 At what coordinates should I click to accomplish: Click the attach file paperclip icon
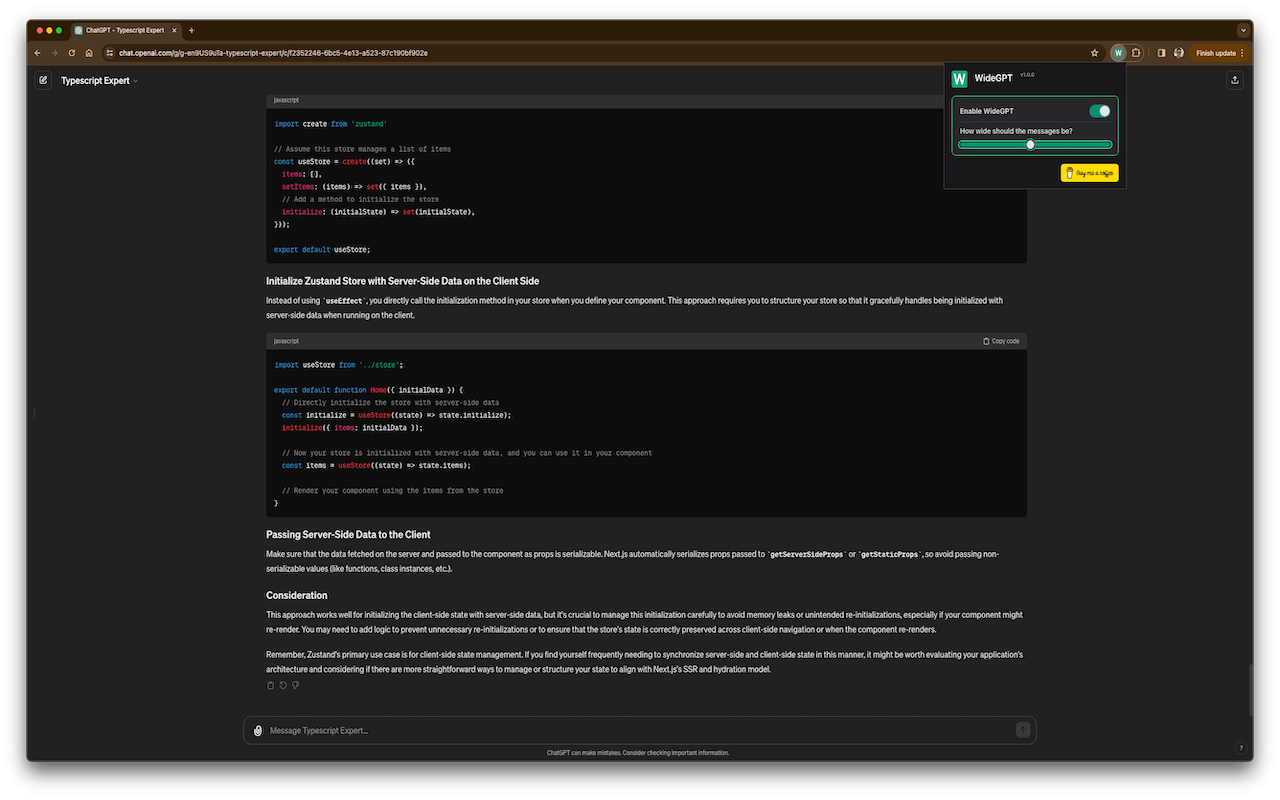(258, 731)
